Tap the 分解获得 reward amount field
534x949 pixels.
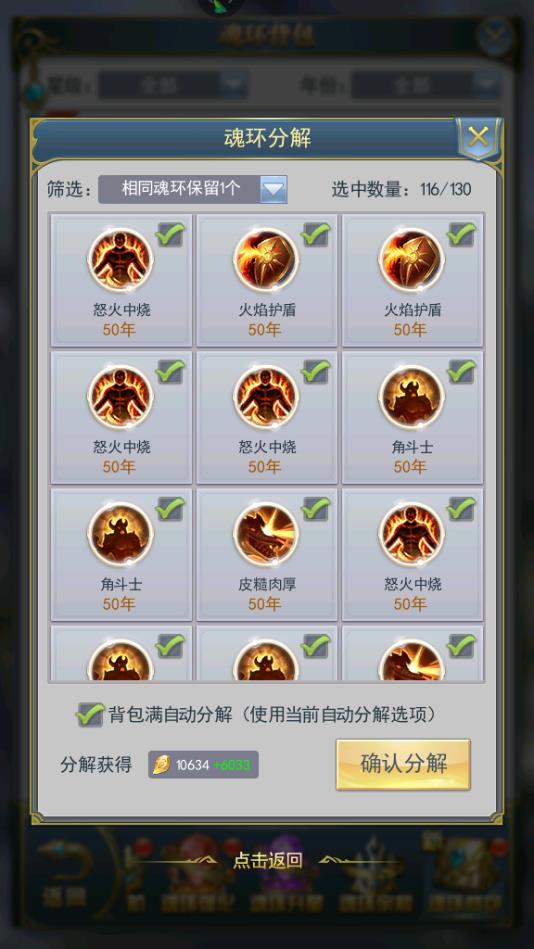pos(203,765)
